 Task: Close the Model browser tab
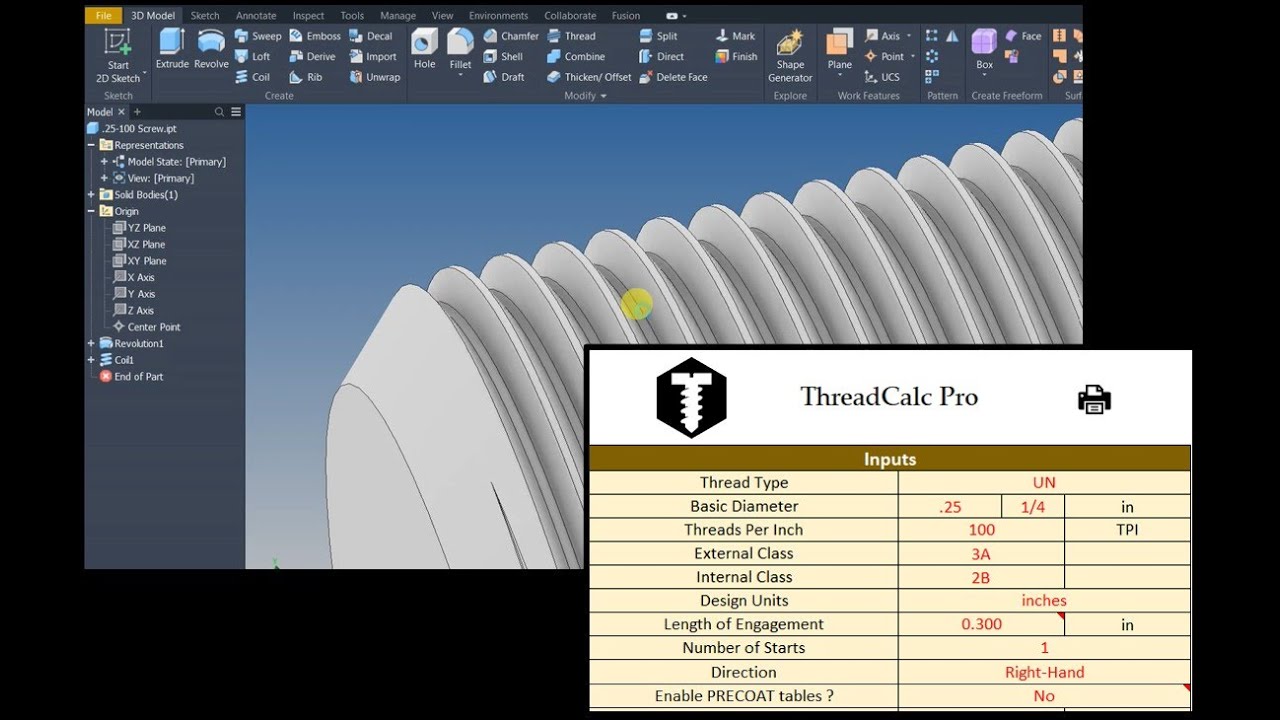click(x=121, y=112)
